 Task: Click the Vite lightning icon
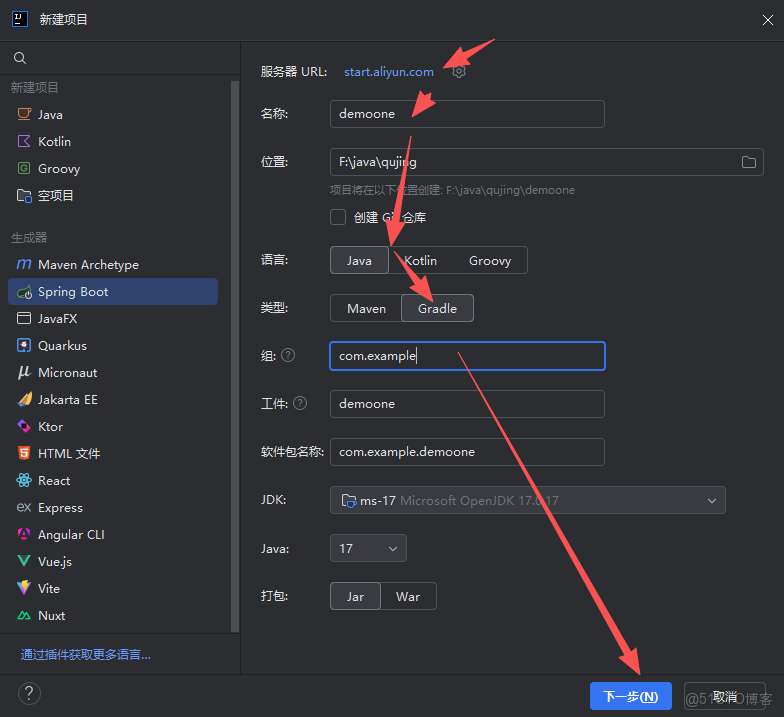click(x=24, y=588)
